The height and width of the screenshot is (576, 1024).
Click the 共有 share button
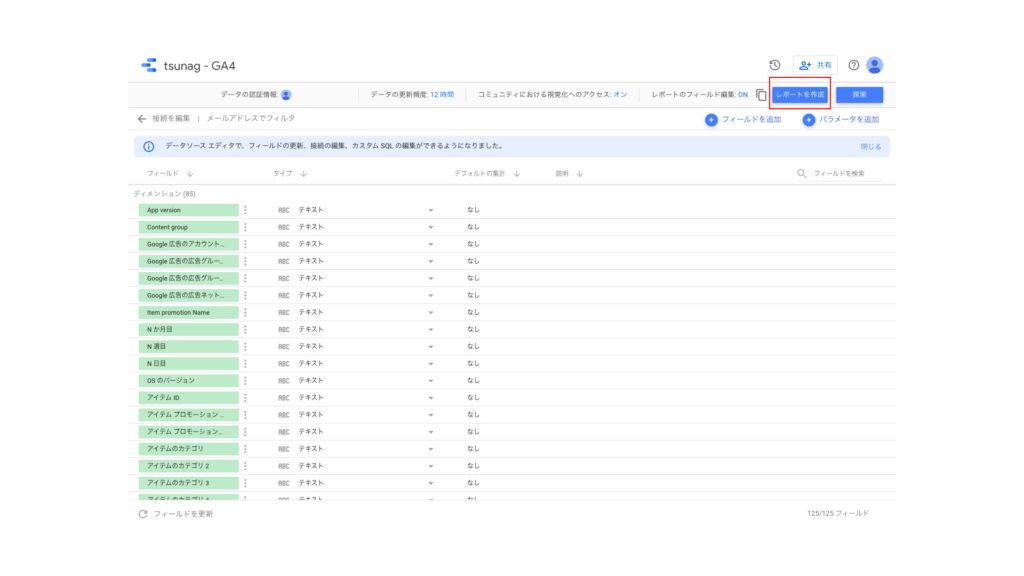click(815, 65)
